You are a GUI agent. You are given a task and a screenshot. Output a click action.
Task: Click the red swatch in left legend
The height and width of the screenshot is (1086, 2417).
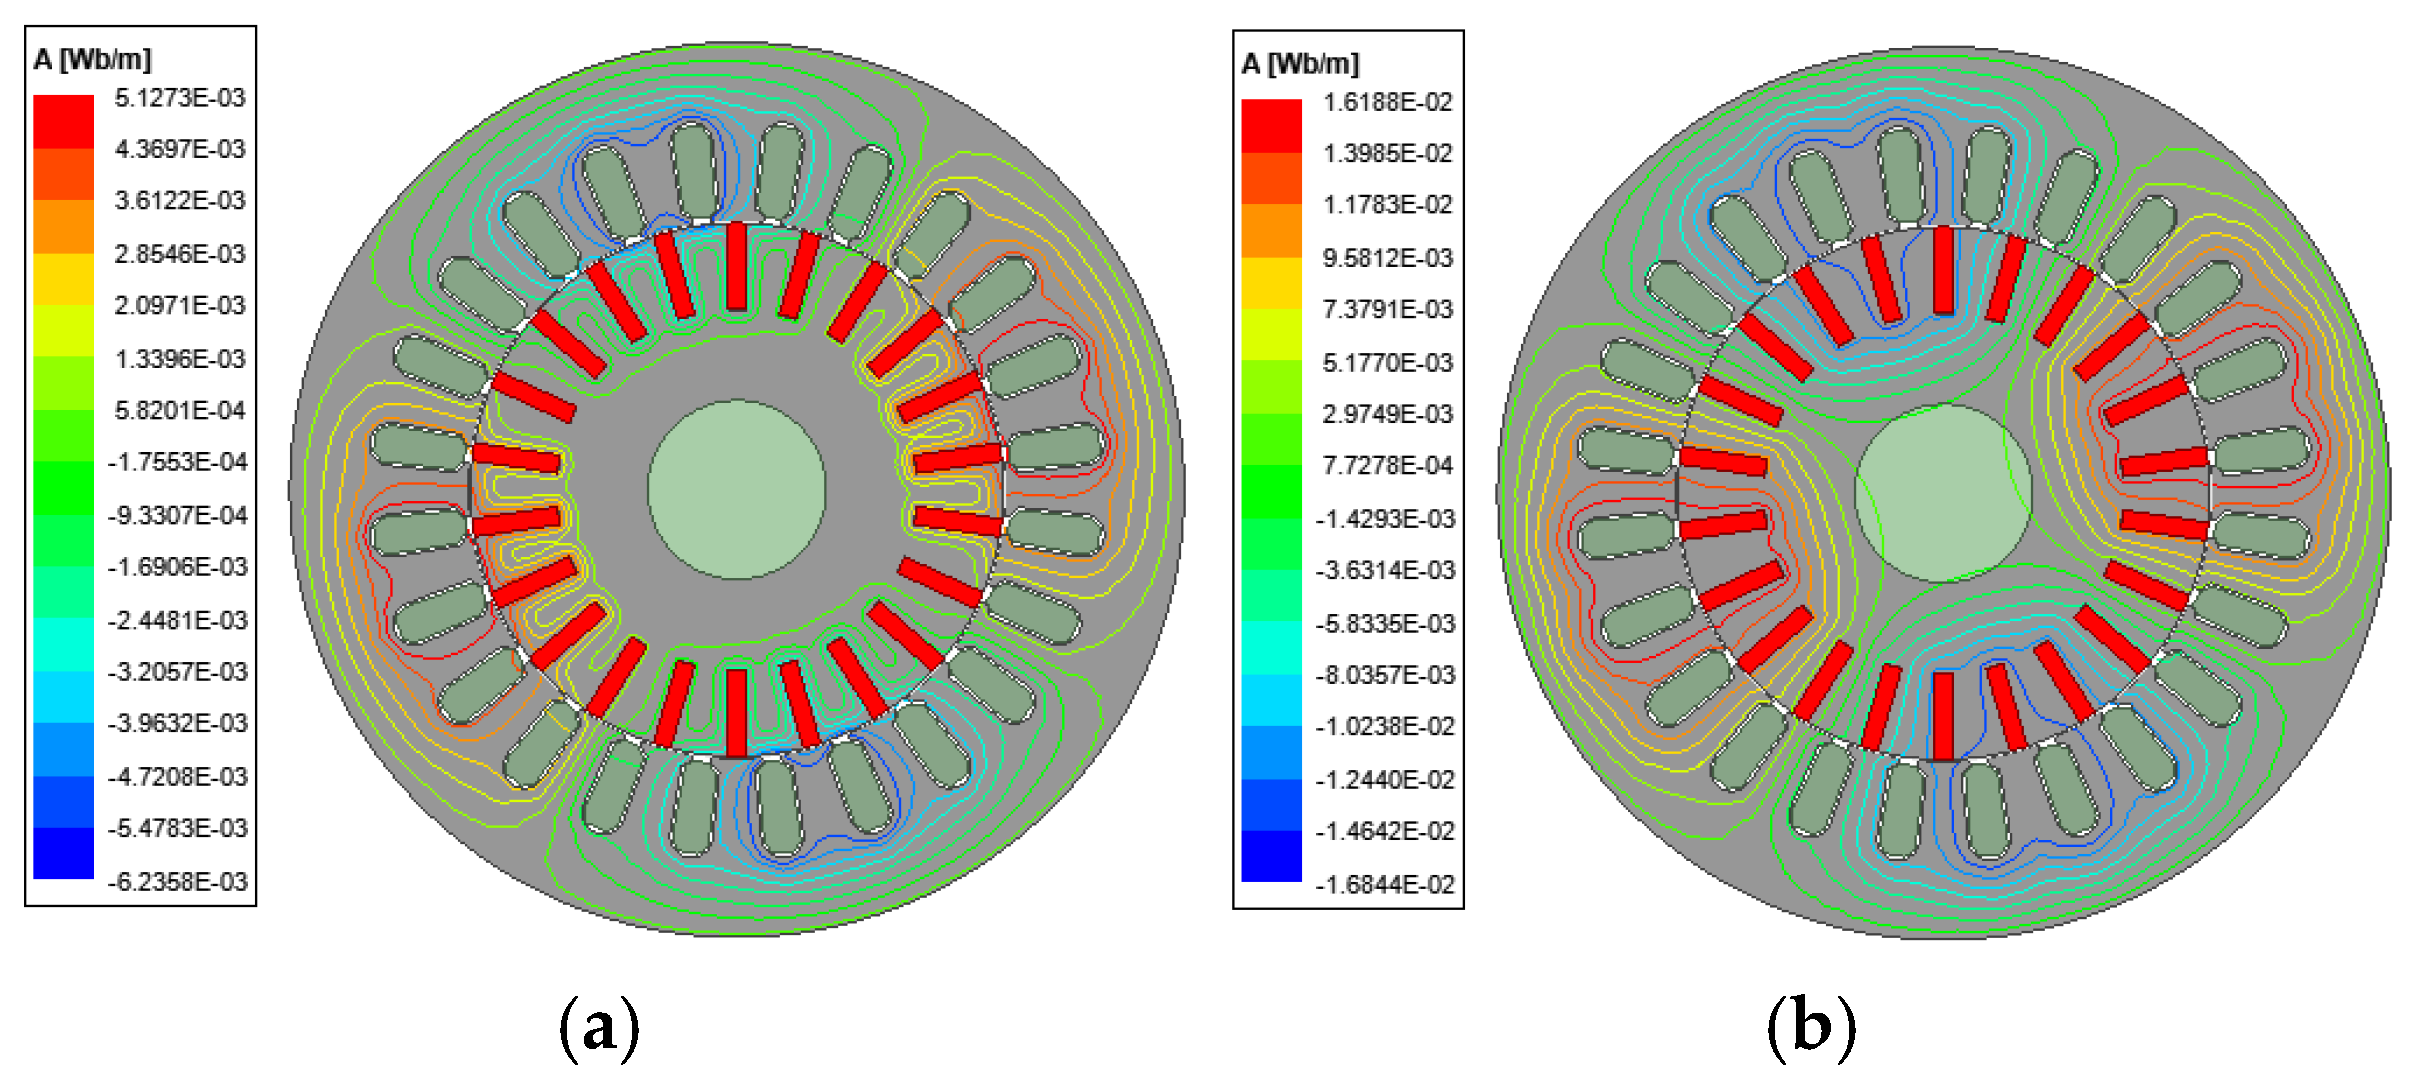click(x=63, y=121)
